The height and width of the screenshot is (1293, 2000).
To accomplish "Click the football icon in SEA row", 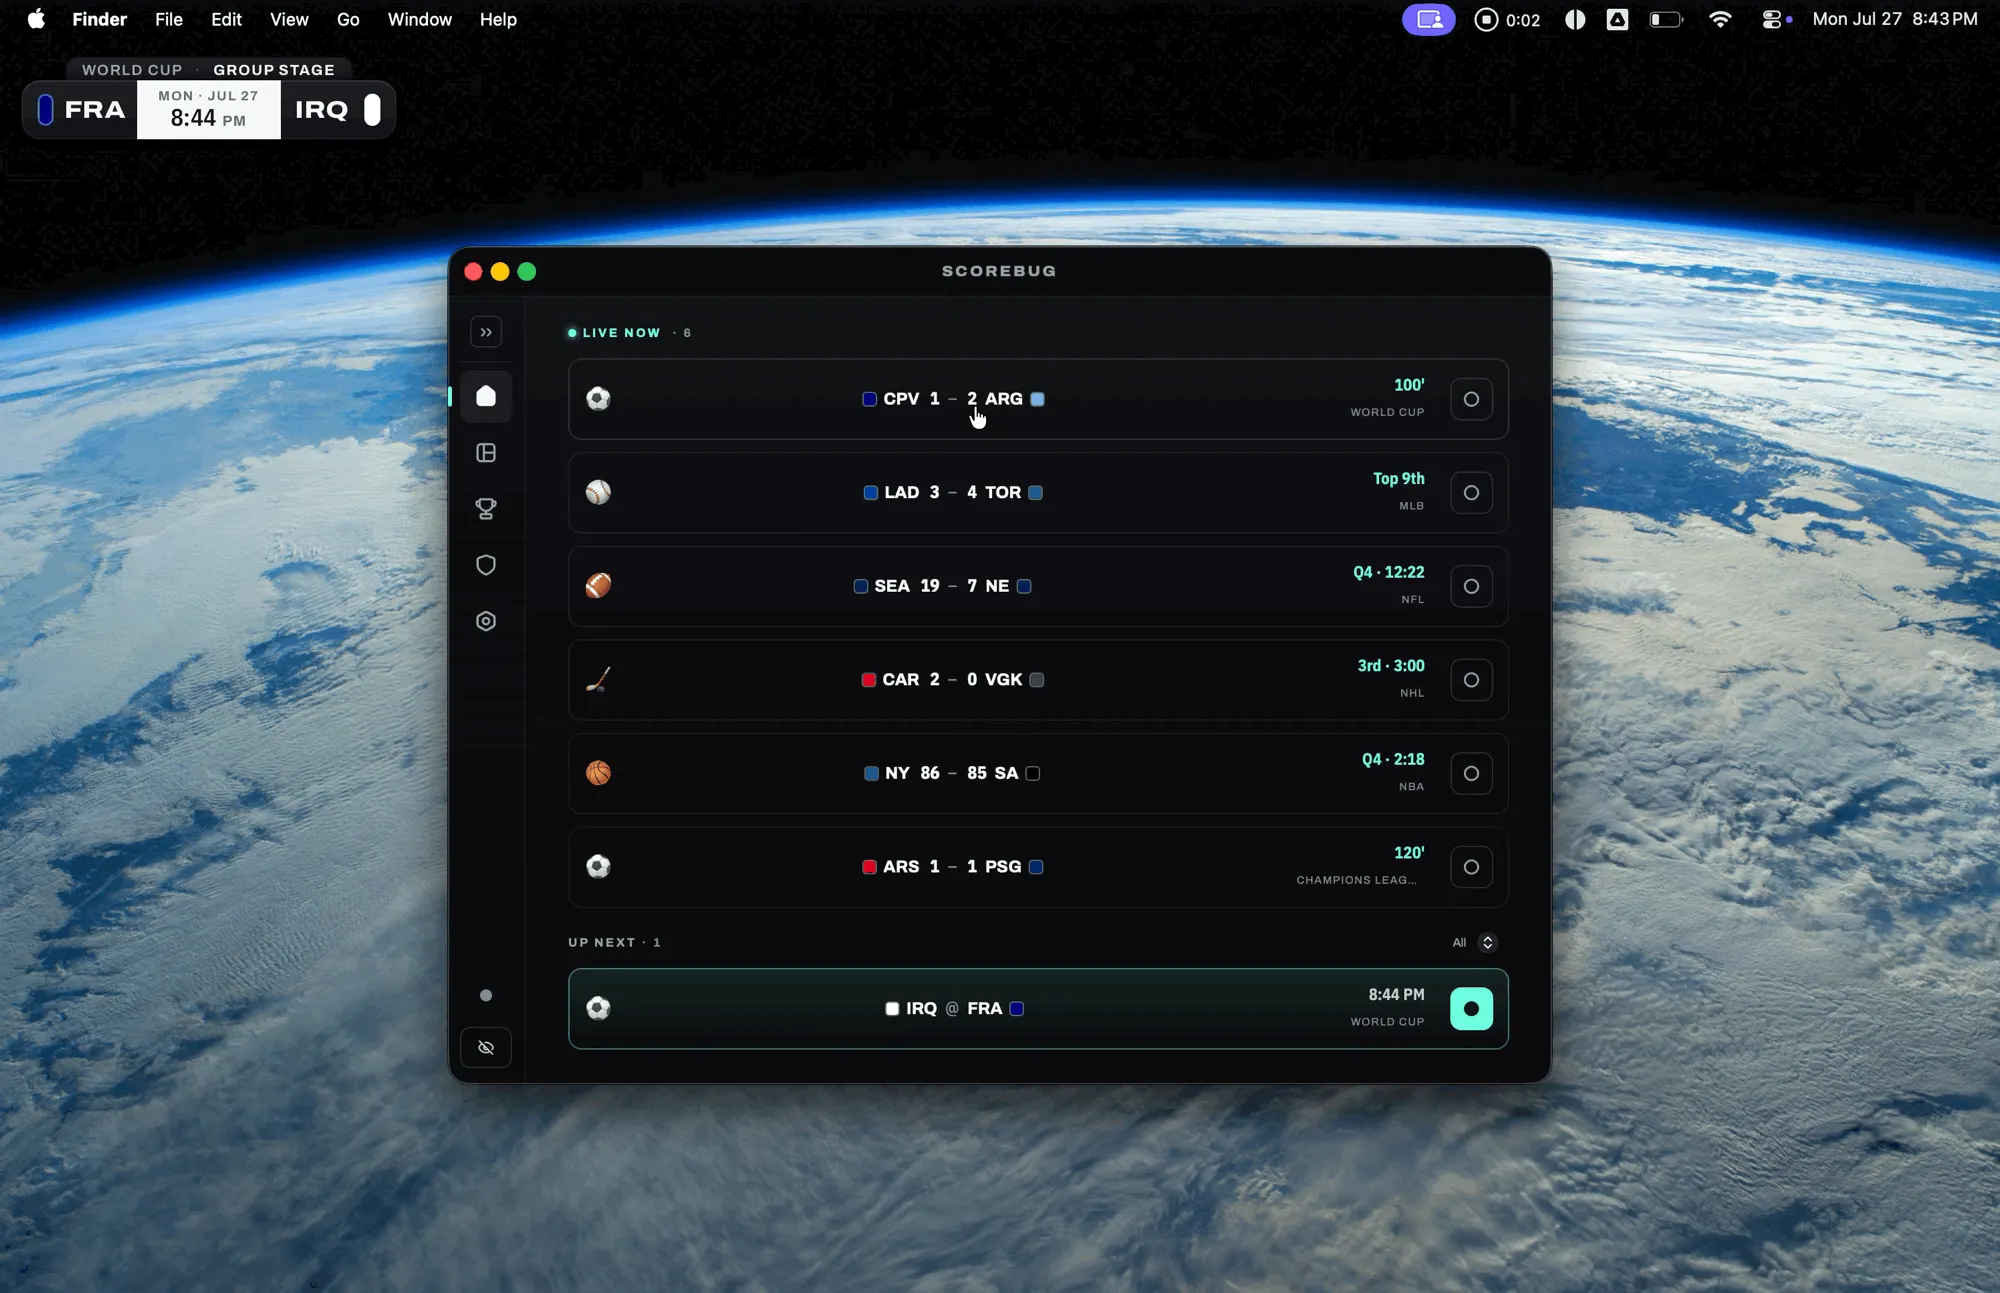I will [x=598, y=586].
